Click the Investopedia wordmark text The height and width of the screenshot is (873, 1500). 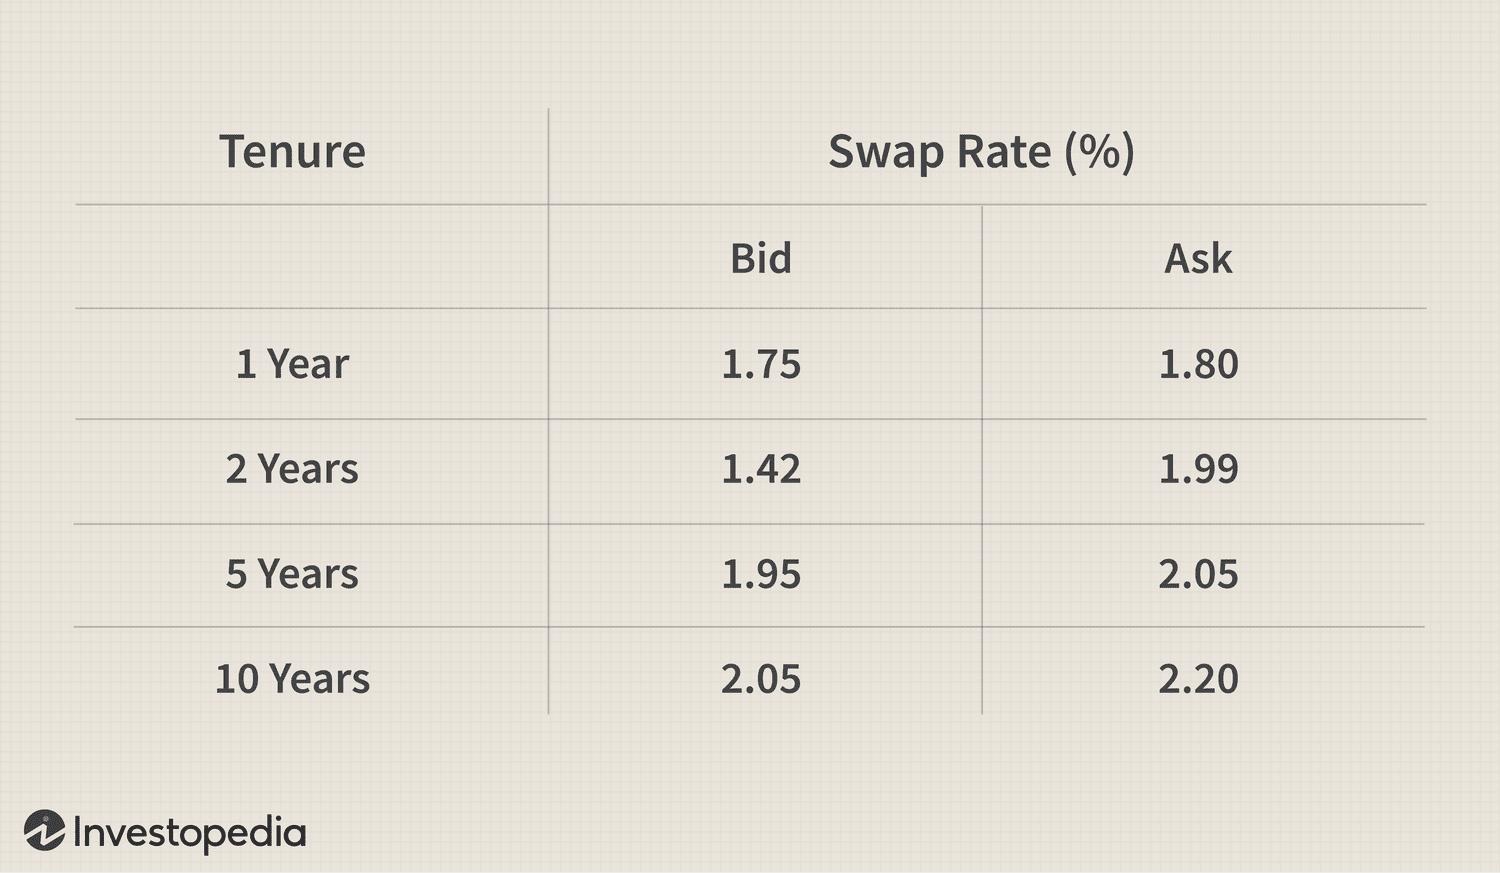coord(190,833)
